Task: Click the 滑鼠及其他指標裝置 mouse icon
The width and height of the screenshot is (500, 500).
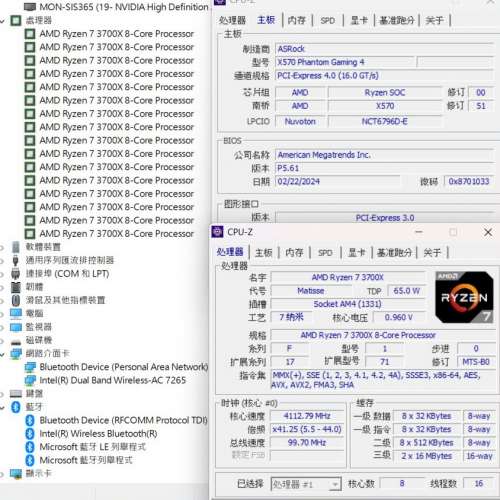Action: coord(16,300)
